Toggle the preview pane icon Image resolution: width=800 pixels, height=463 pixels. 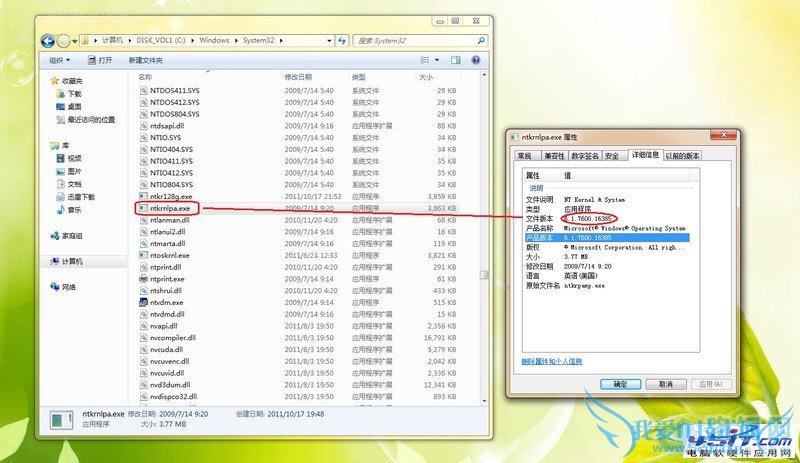456,60
